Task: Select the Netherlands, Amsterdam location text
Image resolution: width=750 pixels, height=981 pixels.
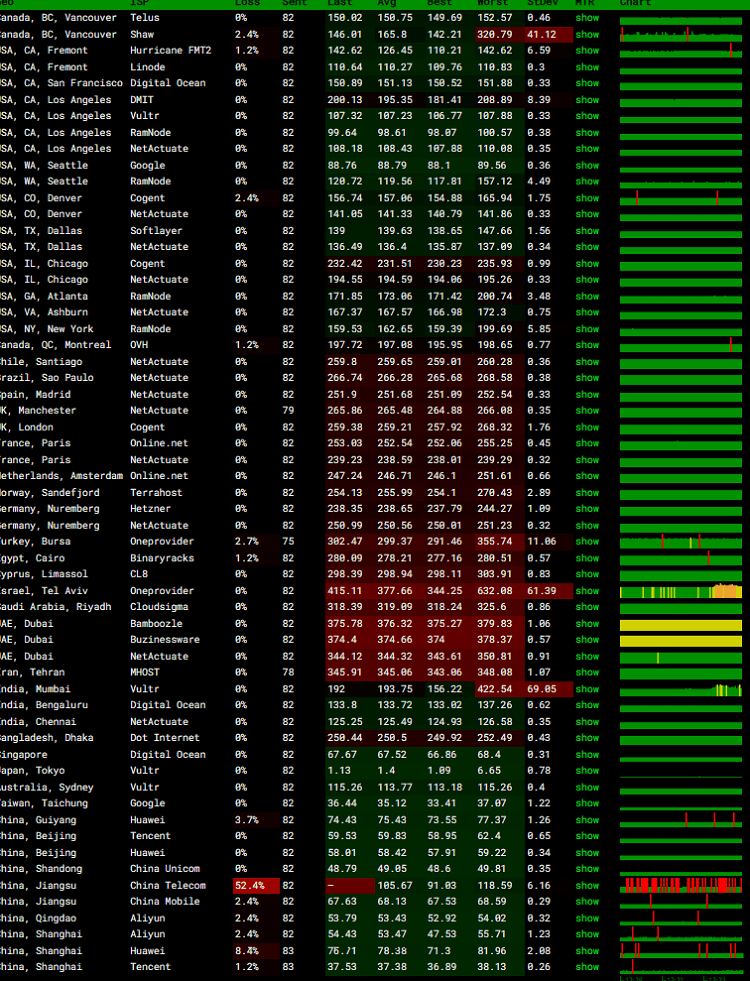Action: click(x=61, y=475)
